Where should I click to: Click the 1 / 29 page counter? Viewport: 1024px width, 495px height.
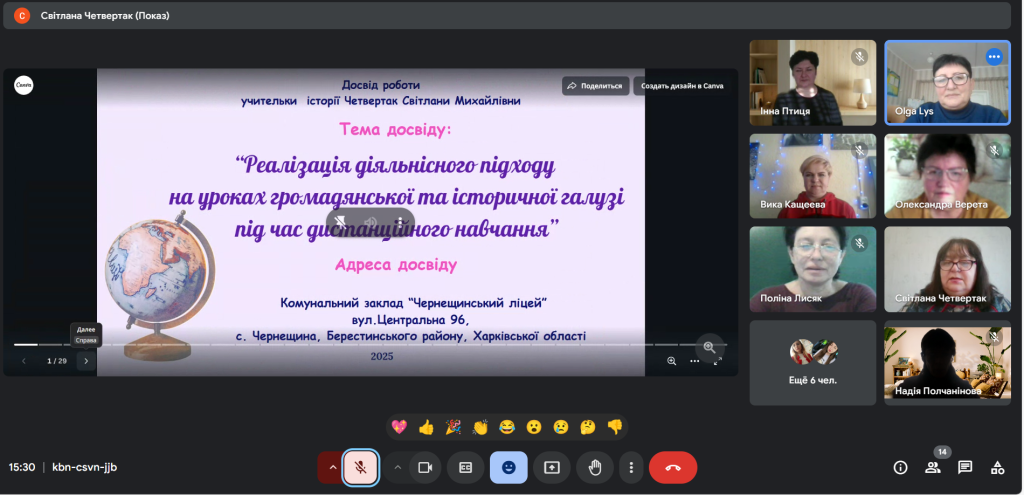(x=57, y=360)
